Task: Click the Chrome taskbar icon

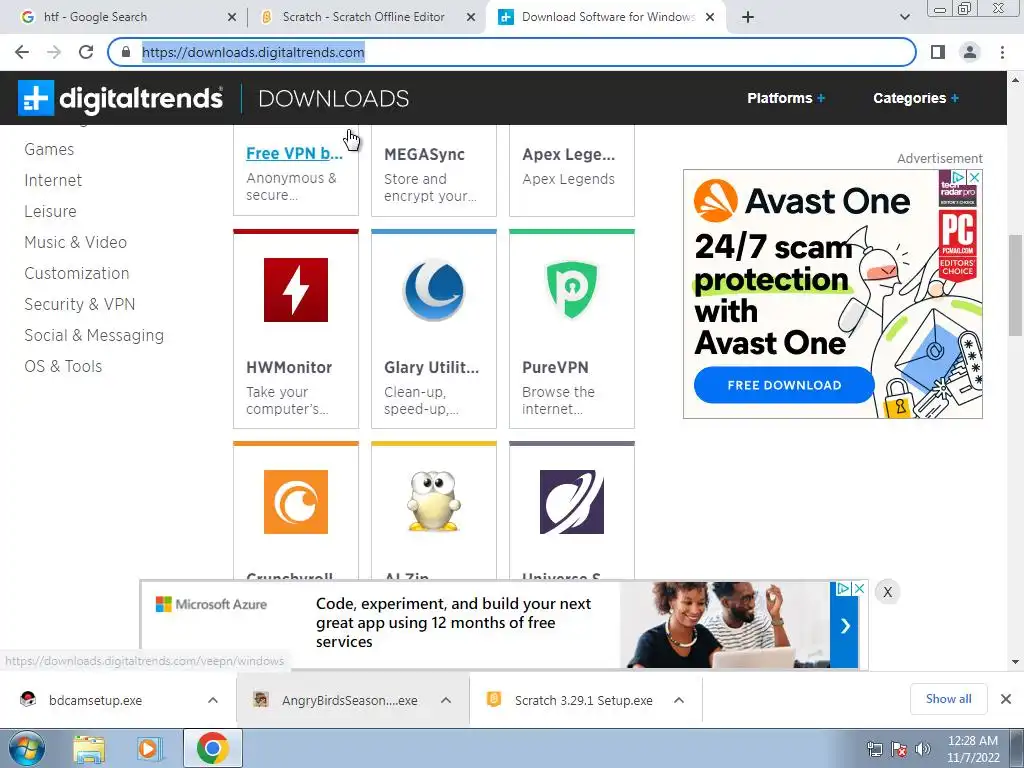Action: 212,748
